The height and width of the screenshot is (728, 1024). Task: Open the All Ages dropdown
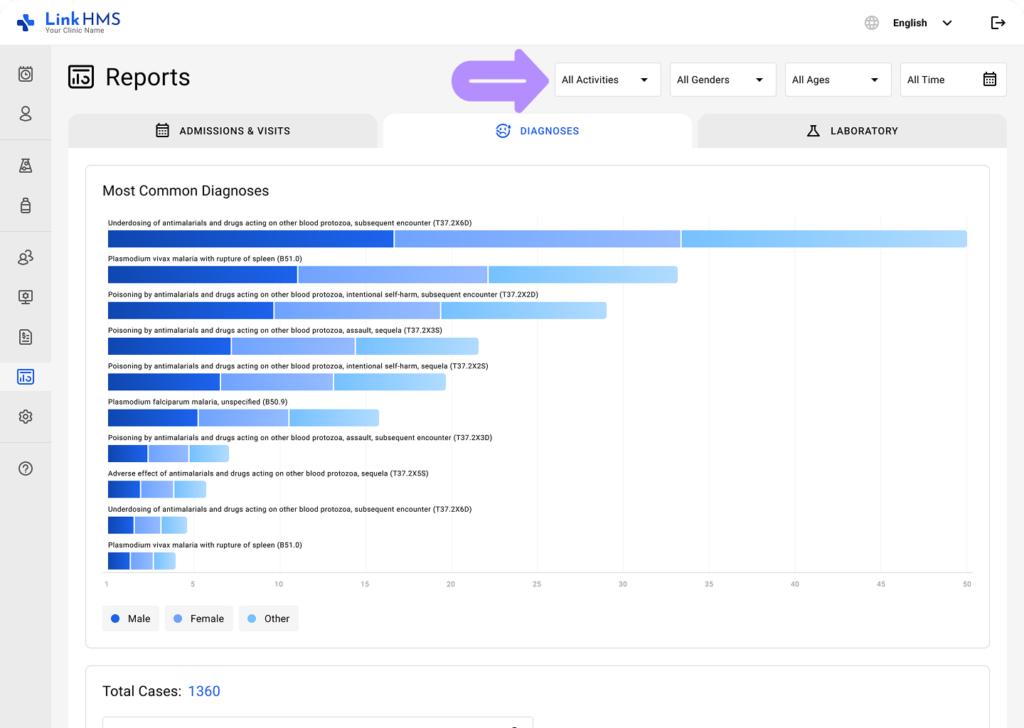[x=838, y=79]
